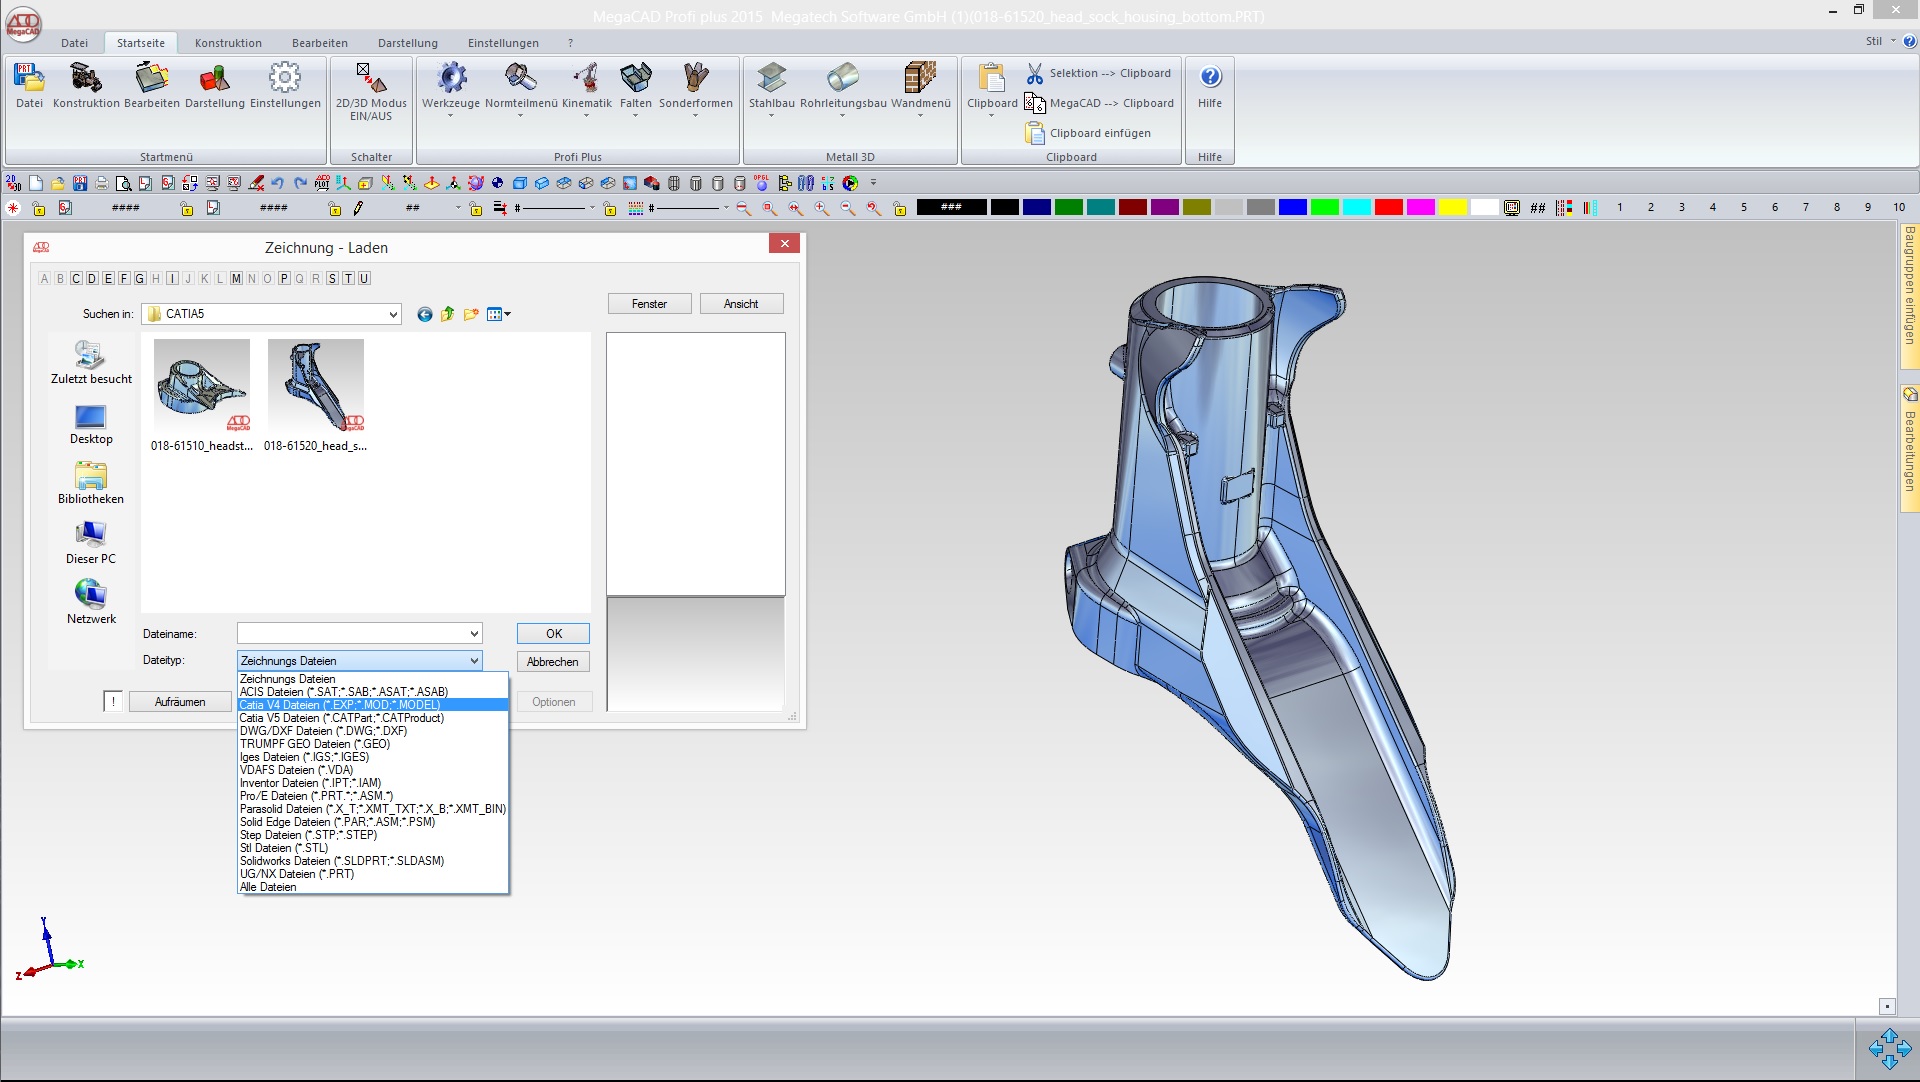Image resolution: width=1920 pixels, height=1082 pixels.
Task: Toggle the lock icon before the colour bar
Action: [x=900, y=208]
